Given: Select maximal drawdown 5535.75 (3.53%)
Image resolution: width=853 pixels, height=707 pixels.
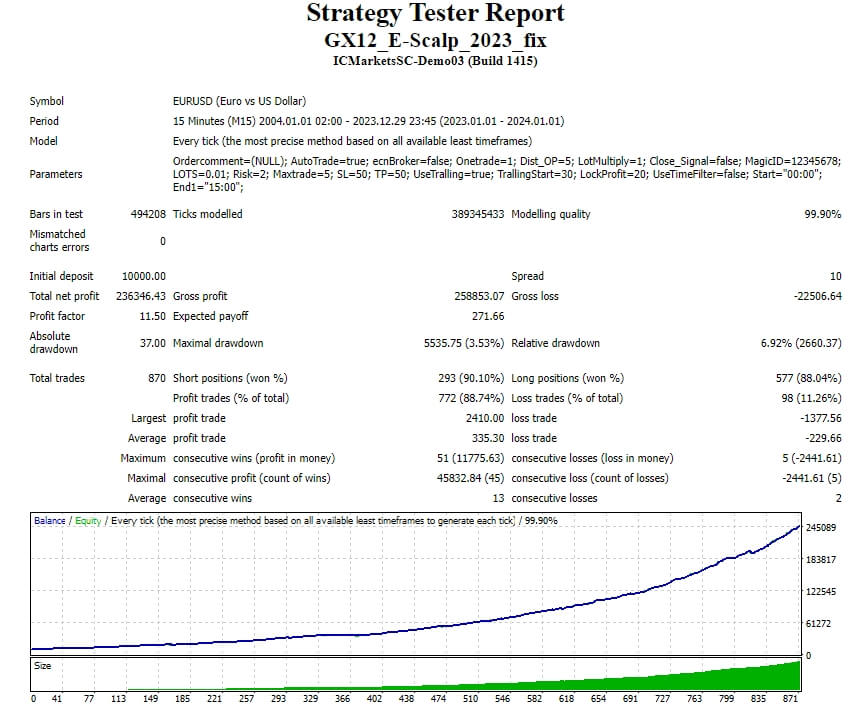Looking at the screenshot, I should pyautogui.click(x=464, y=343).
